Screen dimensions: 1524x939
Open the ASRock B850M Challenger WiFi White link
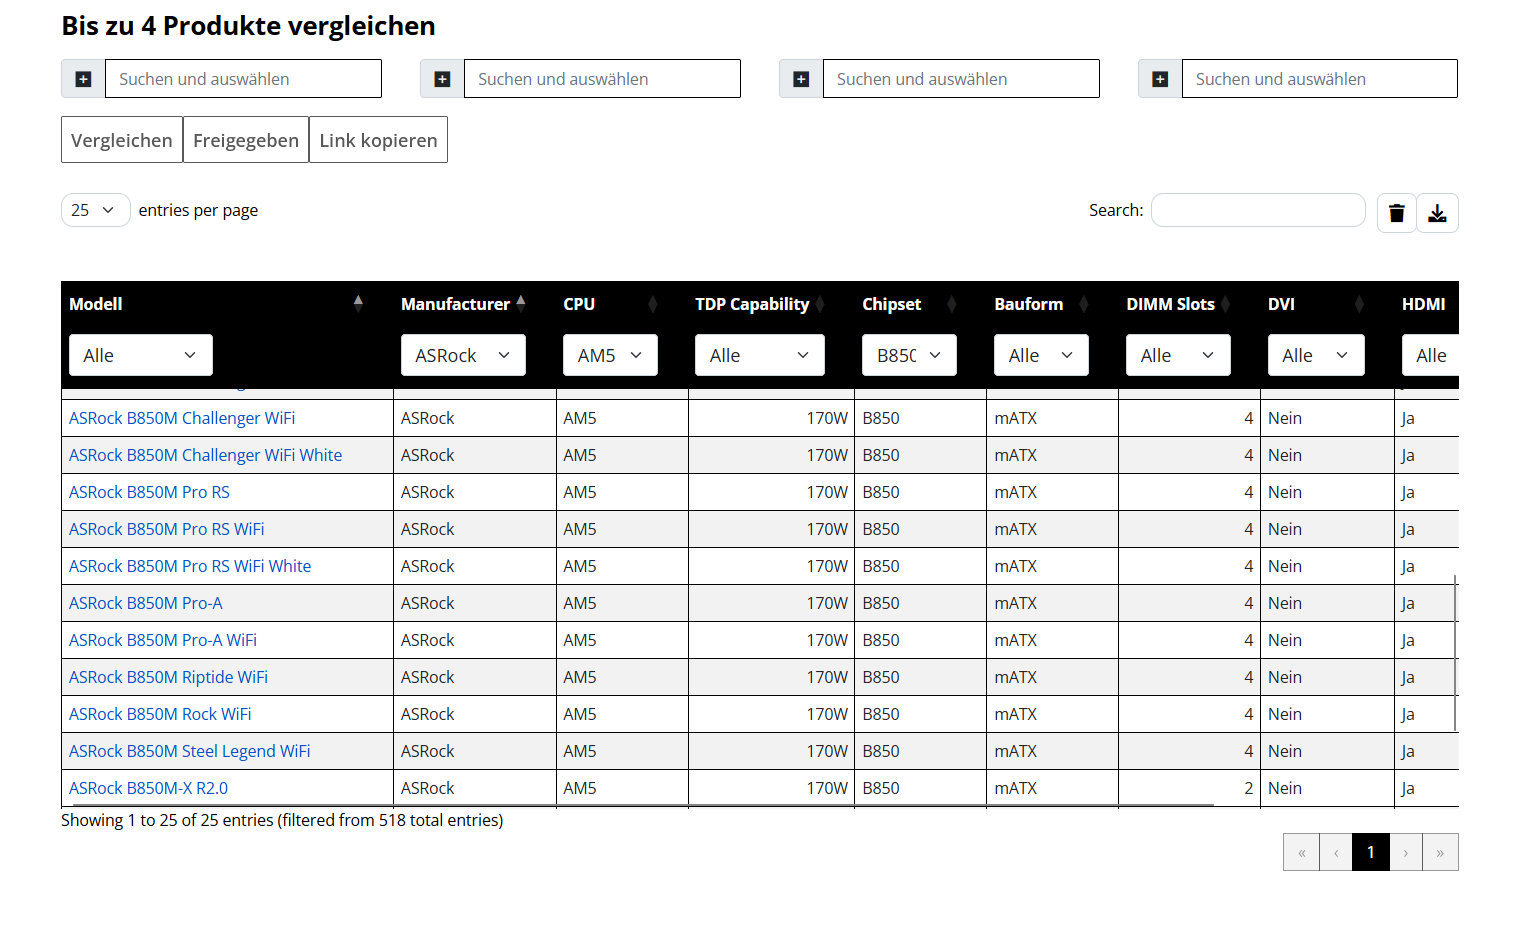pos(205,455)
